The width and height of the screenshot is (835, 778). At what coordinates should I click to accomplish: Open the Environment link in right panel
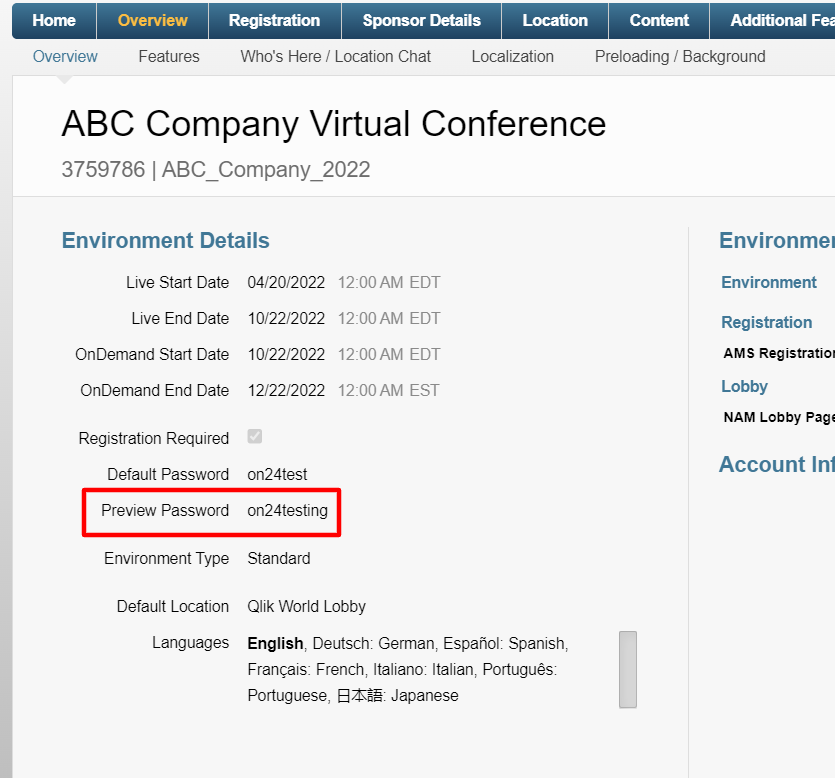coord(768,282)
